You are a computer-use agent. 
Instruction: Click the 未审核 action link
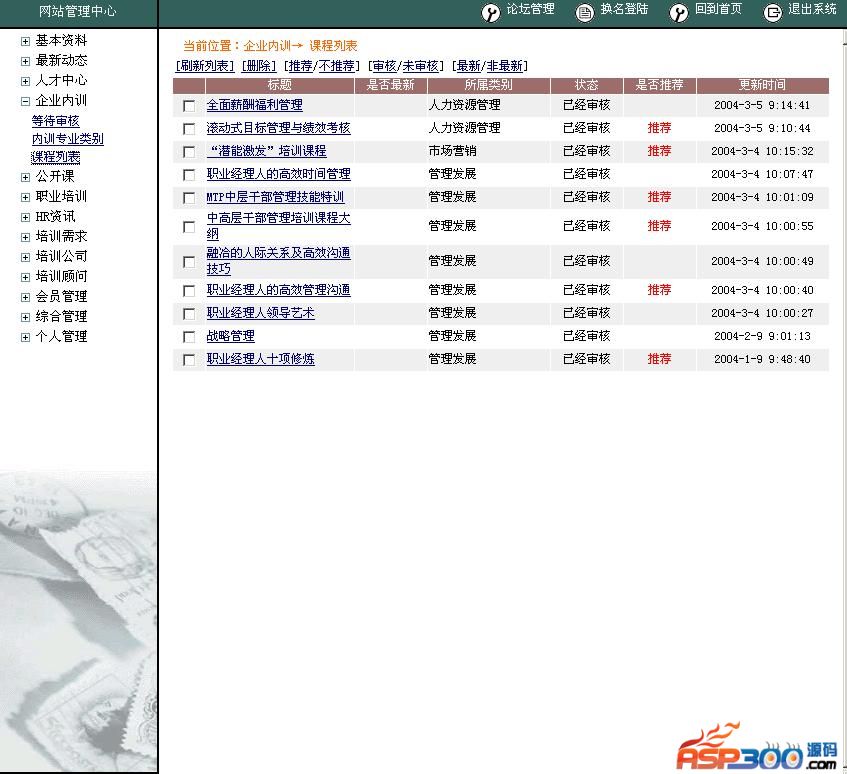tap(421, 66)
